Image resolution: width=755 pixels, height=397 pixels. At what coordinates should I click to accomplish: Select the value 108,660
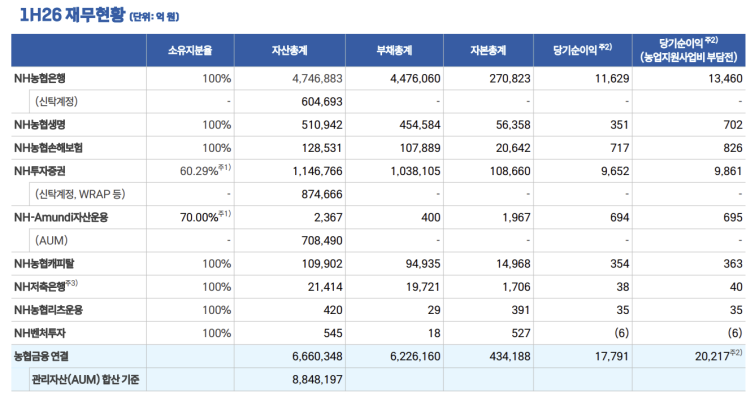(x=510, y=171)
